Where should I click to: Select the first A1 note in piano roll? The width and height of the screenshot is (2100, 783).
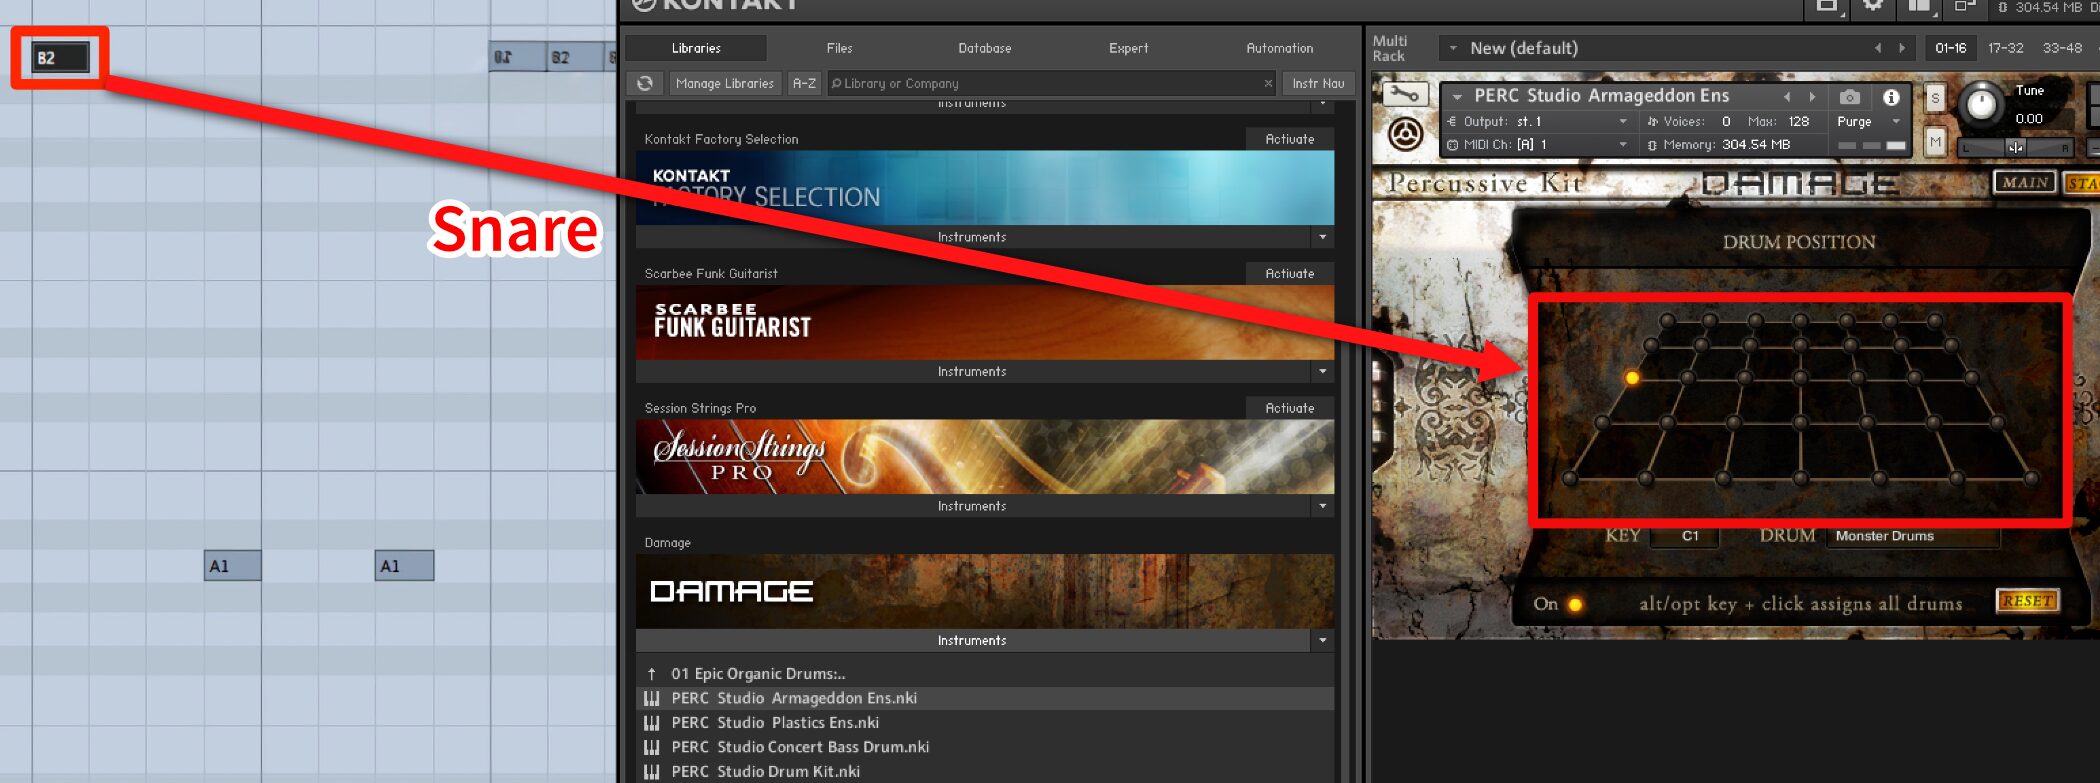(233, 566)
